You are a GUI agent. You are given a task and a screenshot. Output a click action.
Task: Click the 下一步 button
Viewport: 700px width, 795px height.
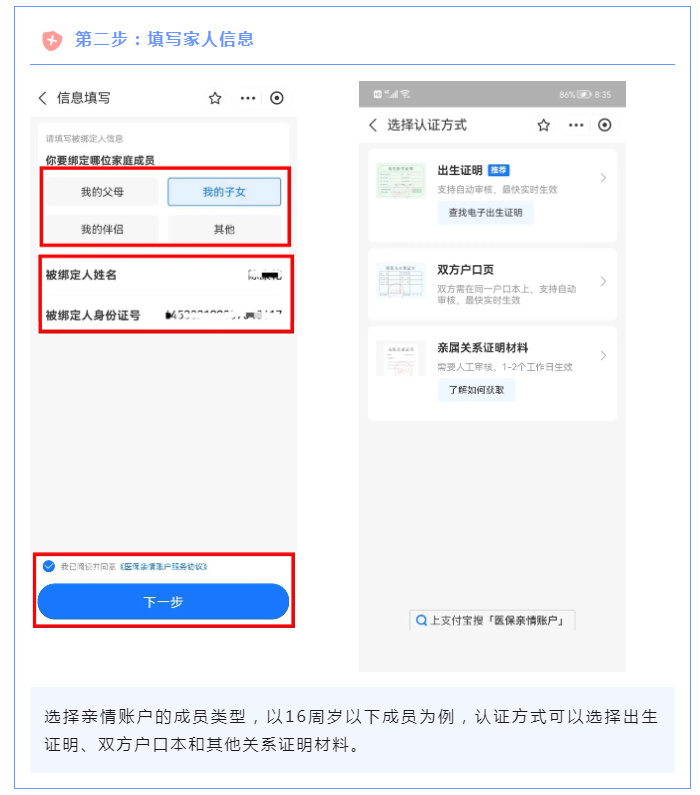point(163,602)
